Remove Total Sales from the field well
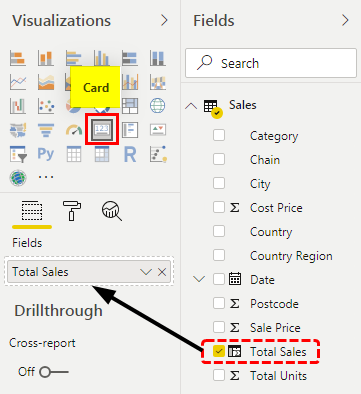 tap(162, 272)
